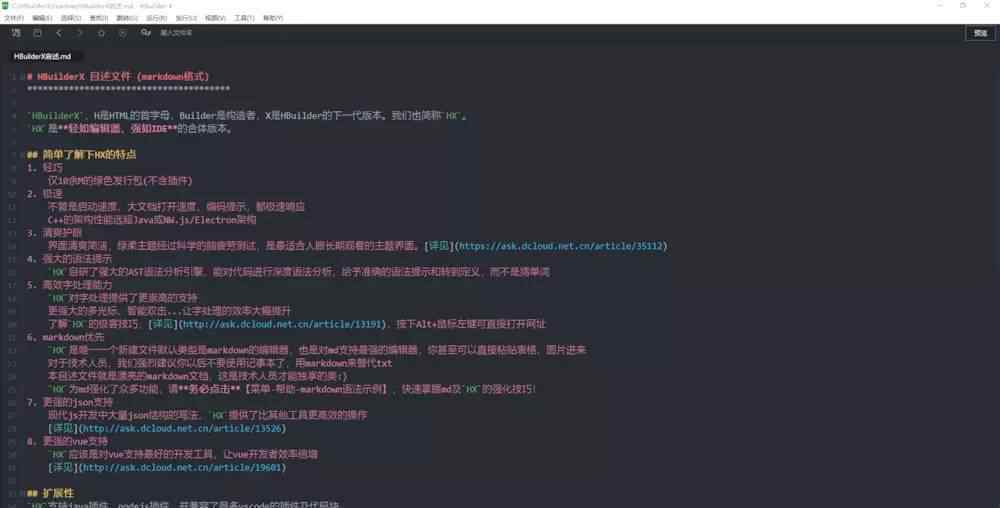Viewport: 1000px width, 508px height.
Task: Open the 文件(F) menu
Action: (13, 18)
